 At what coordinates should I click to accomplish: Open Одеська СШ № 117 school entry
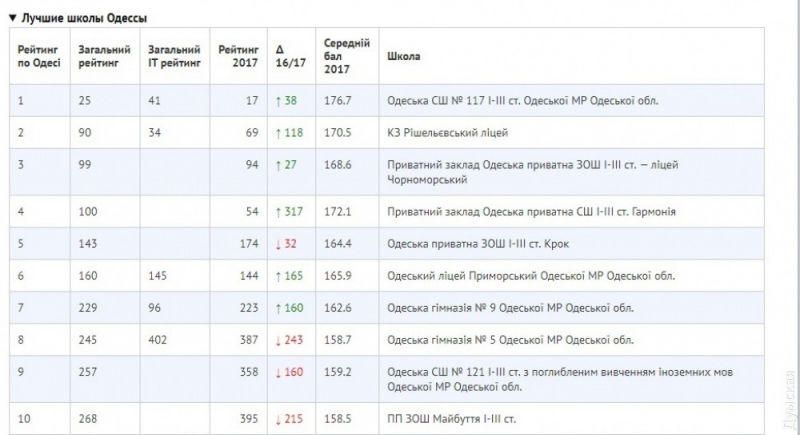[x=522, y=101]
